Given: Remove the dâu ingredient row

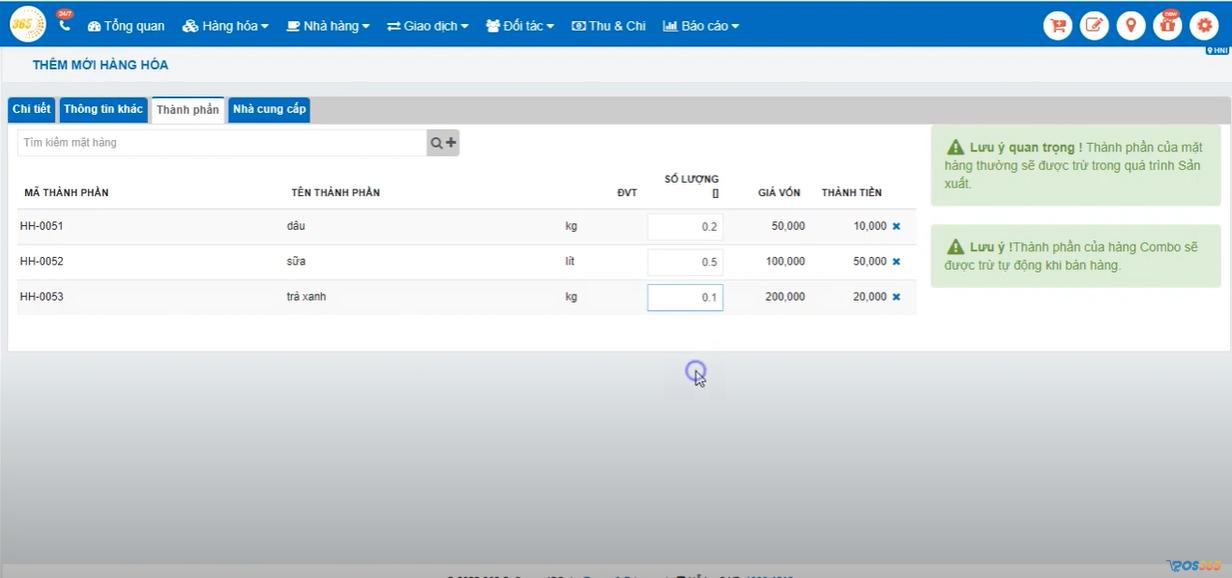Looking at the screenshot, I should (x=896, y=226).
